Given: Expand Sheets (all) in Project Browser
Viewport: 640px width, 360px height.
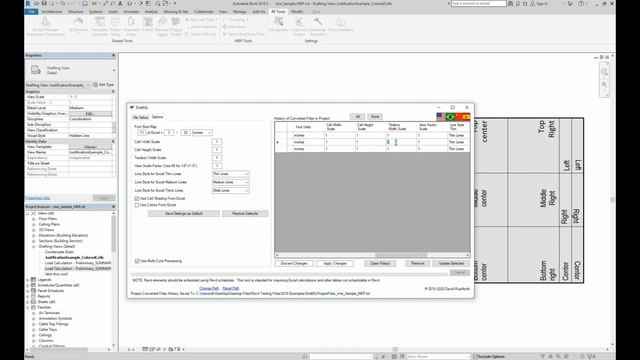Looking at the screenshot, I should pyautogui.click(x=28, y=302).
